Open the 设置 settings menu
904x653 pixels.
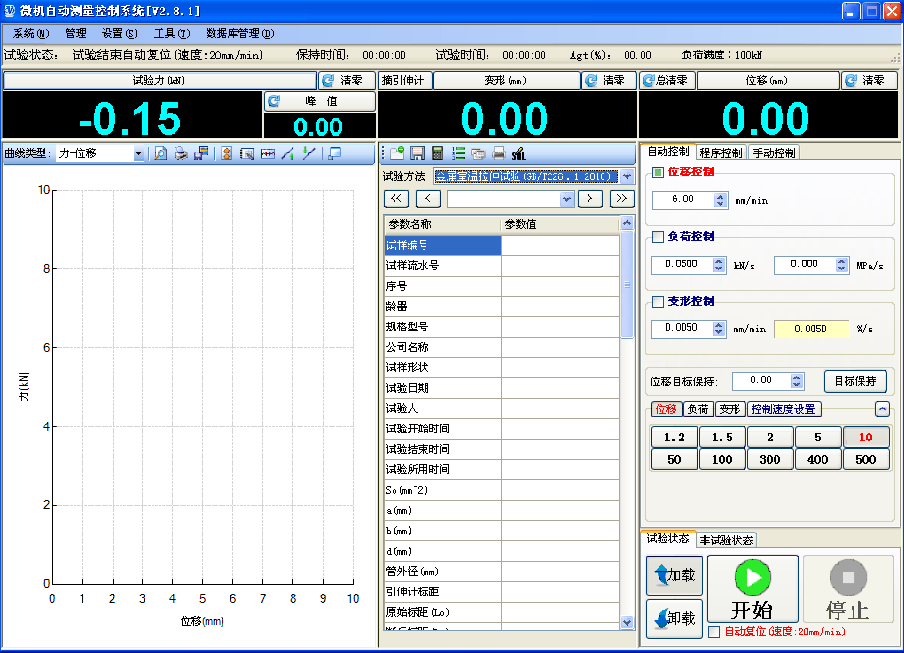tap(119, 33)
